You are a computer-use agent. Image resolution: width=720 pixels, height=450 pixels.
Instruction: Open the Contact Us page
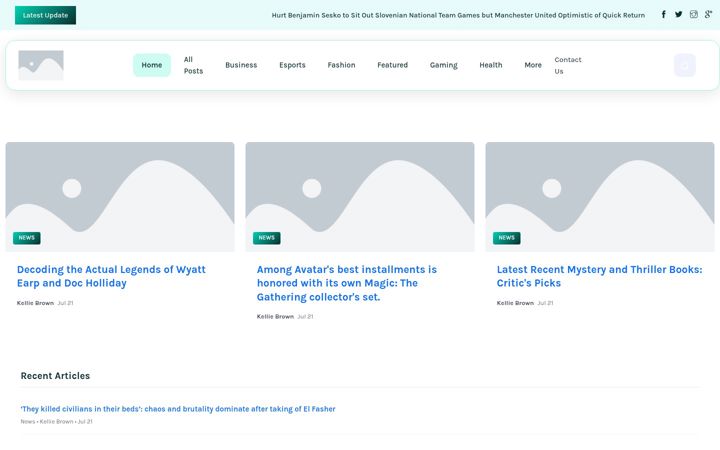[568, 65]
